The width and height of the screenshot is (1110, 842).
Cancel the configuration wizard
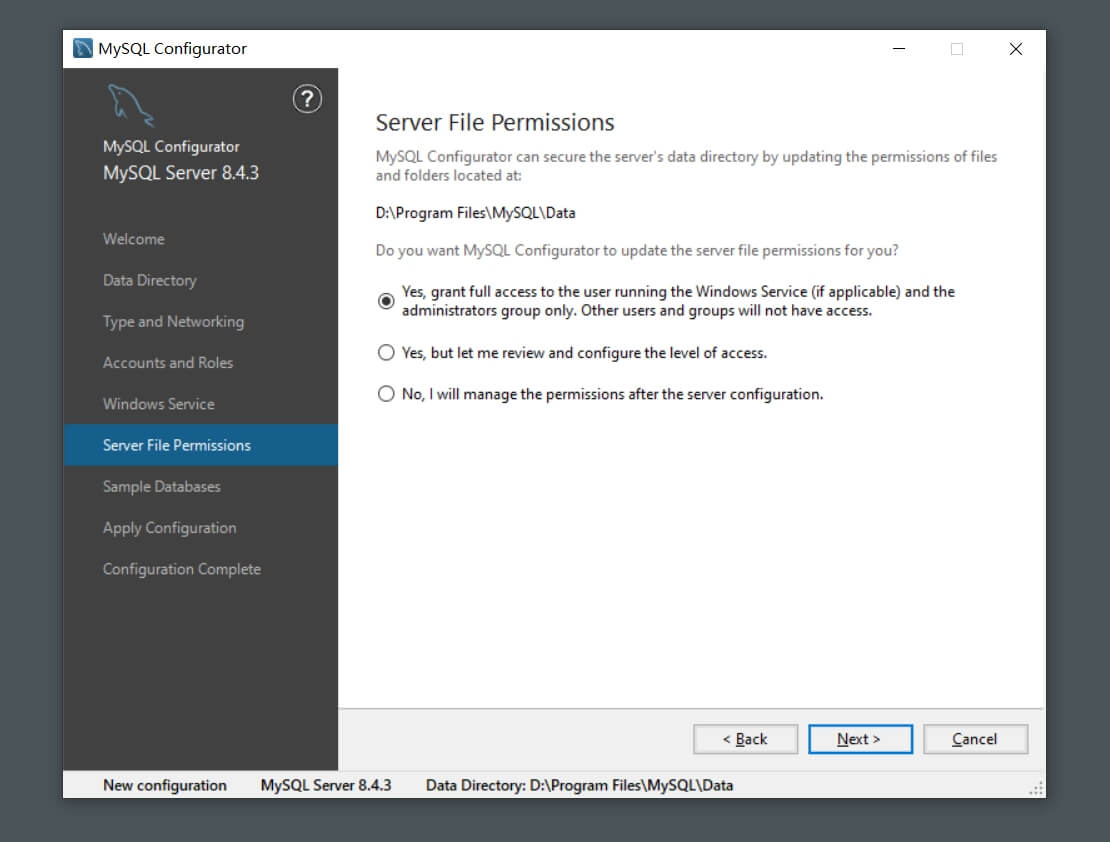(975, 739)
